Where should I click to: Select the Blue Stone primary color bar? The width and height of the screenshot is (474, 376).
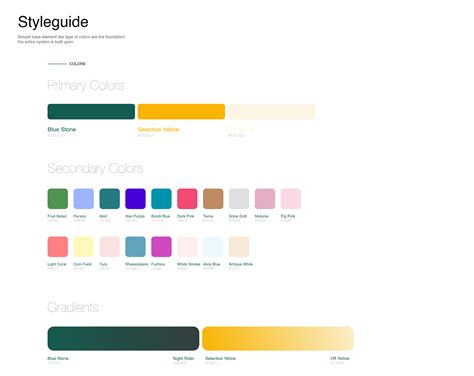[91, 111]
